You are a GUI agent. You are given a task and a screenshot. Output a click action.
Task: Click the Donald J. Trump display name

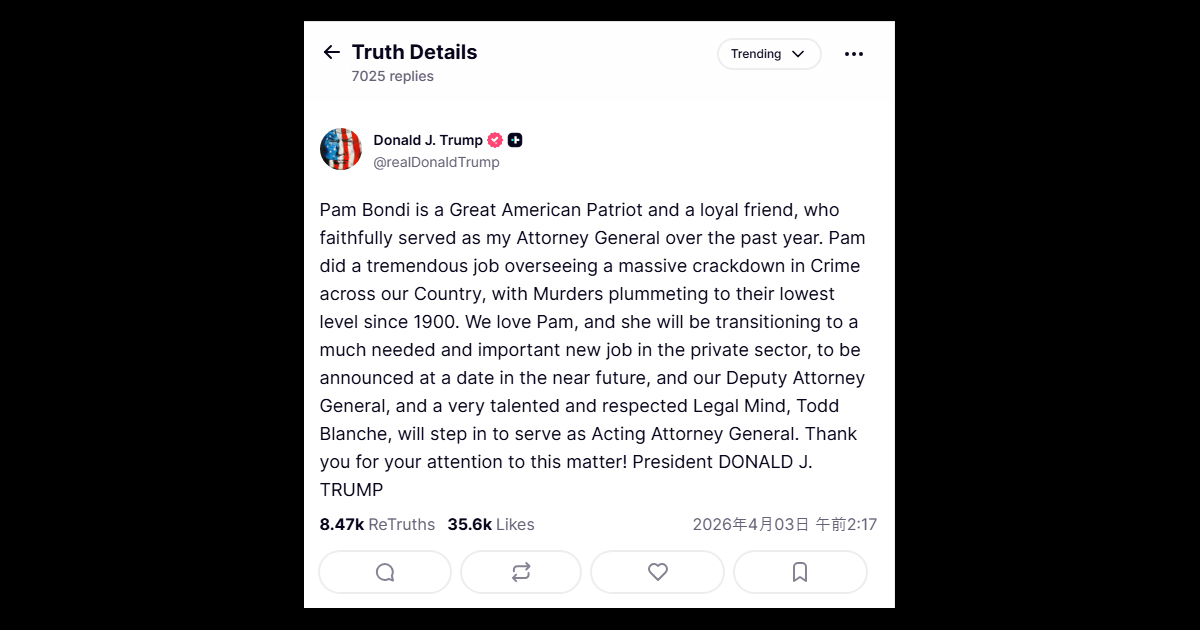point(428,140)
